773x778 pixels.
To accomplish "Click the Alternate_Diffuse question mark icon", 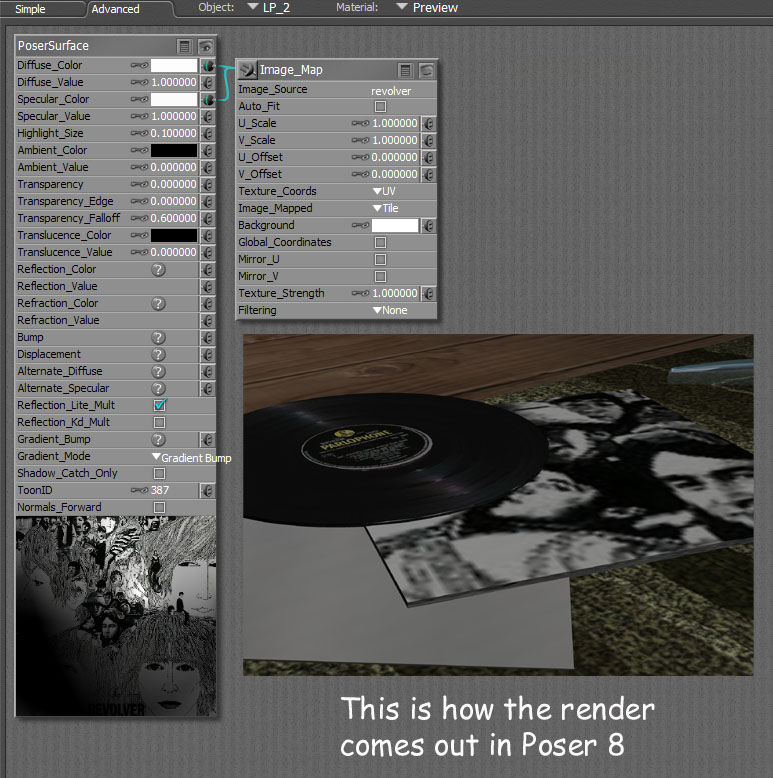I will point(158,372).
